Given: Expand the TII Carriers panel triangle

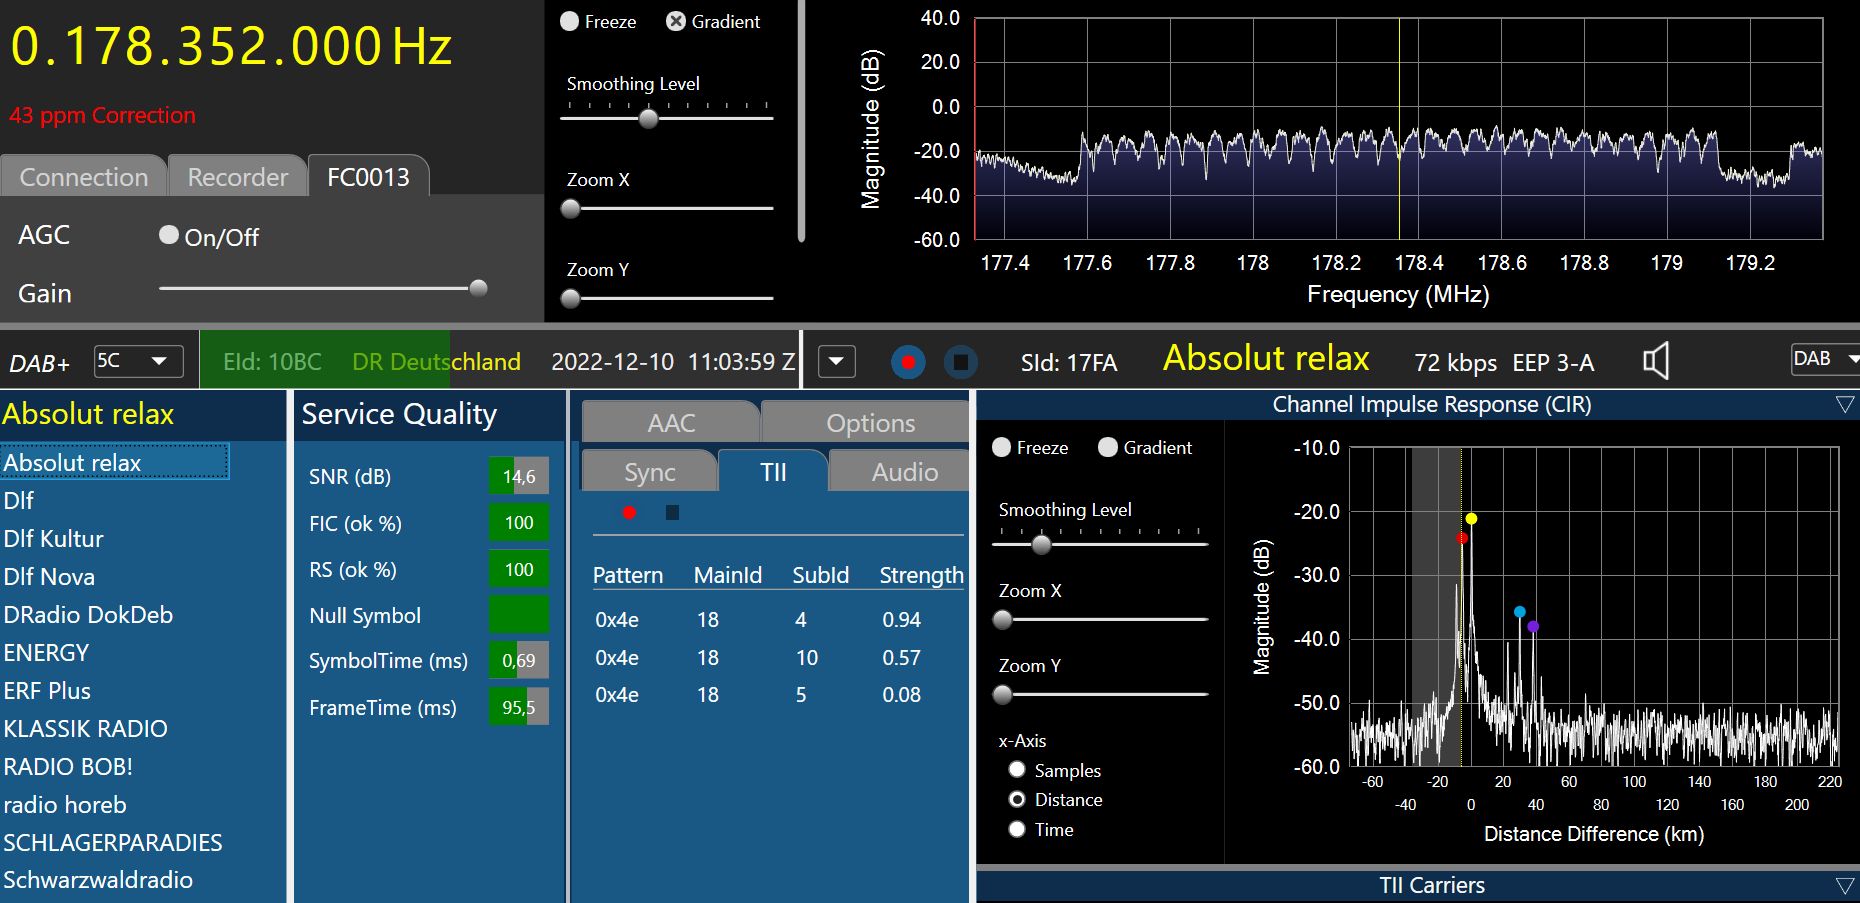Looking at the screenshot, I should tap(1845, 886).
